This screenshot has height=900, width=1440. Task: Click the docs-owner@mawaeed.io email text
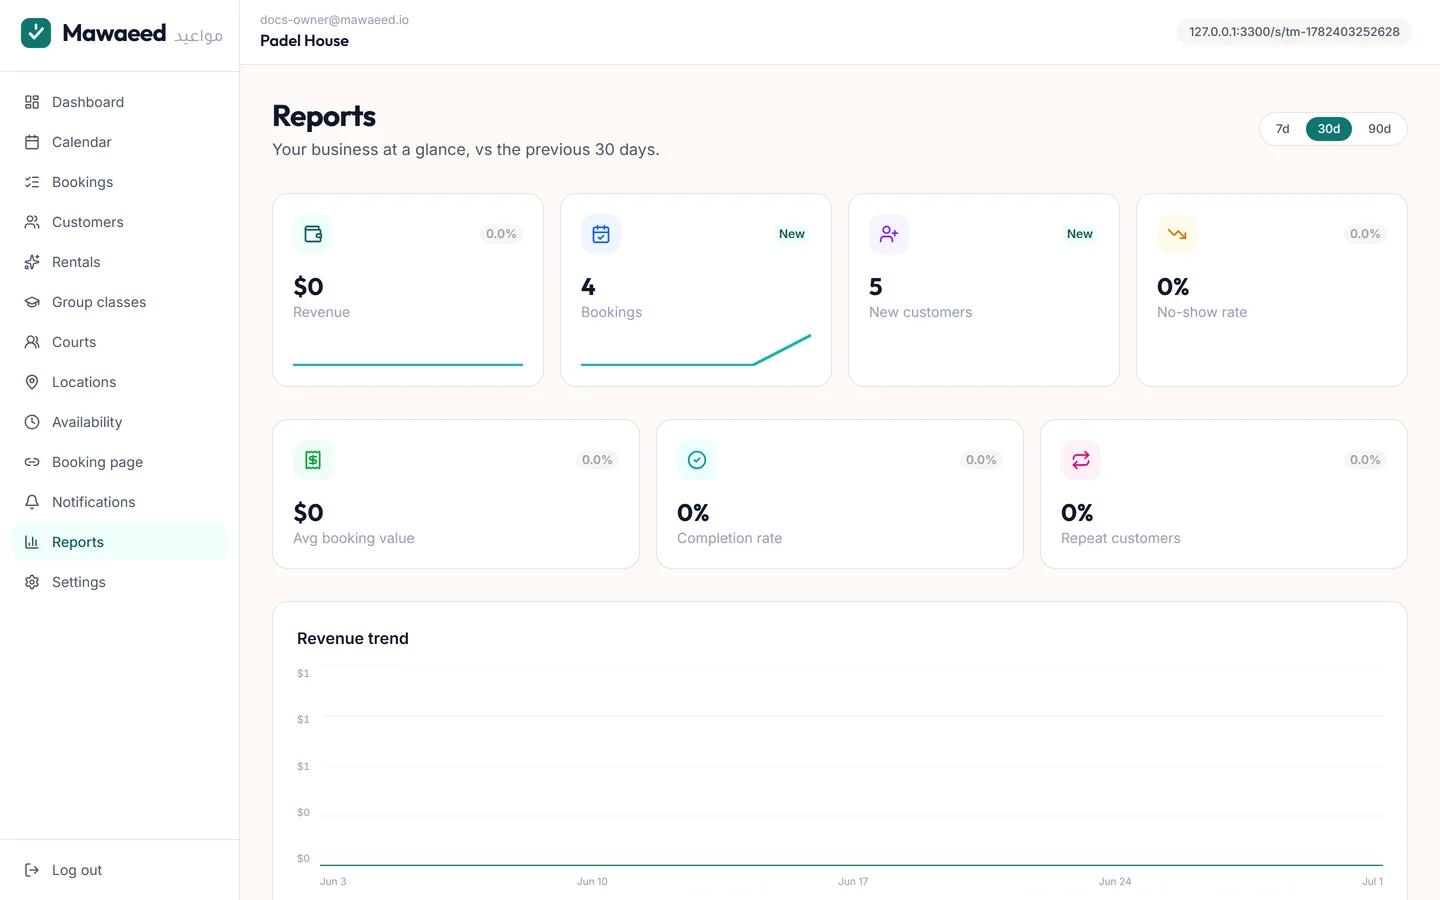point(334,20)
